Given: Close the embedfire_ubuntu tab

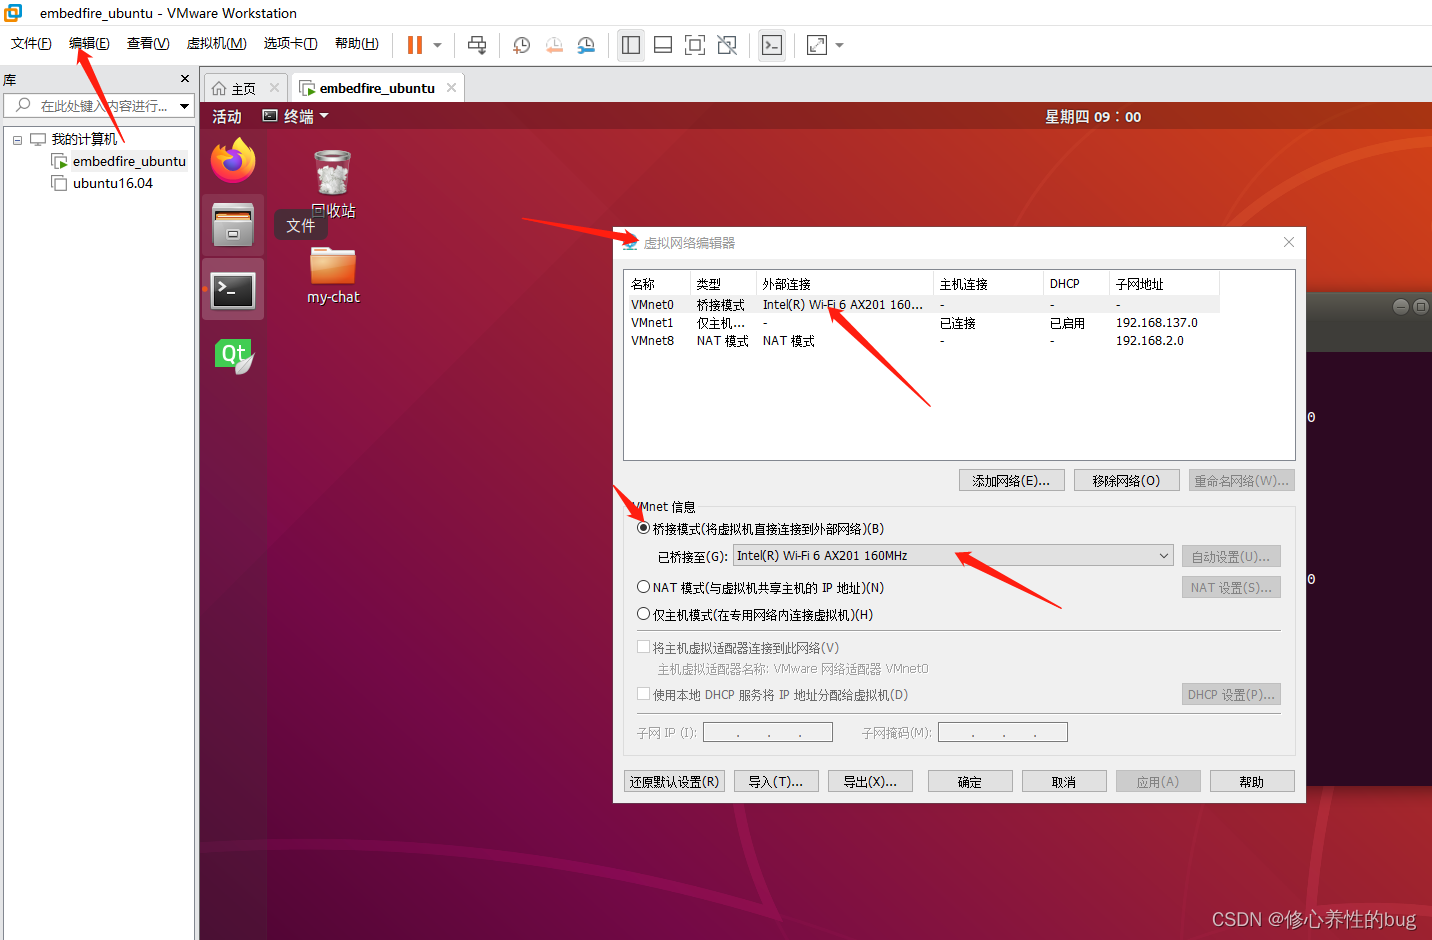Looking at the screenshot, I should (x=451, y=88).
